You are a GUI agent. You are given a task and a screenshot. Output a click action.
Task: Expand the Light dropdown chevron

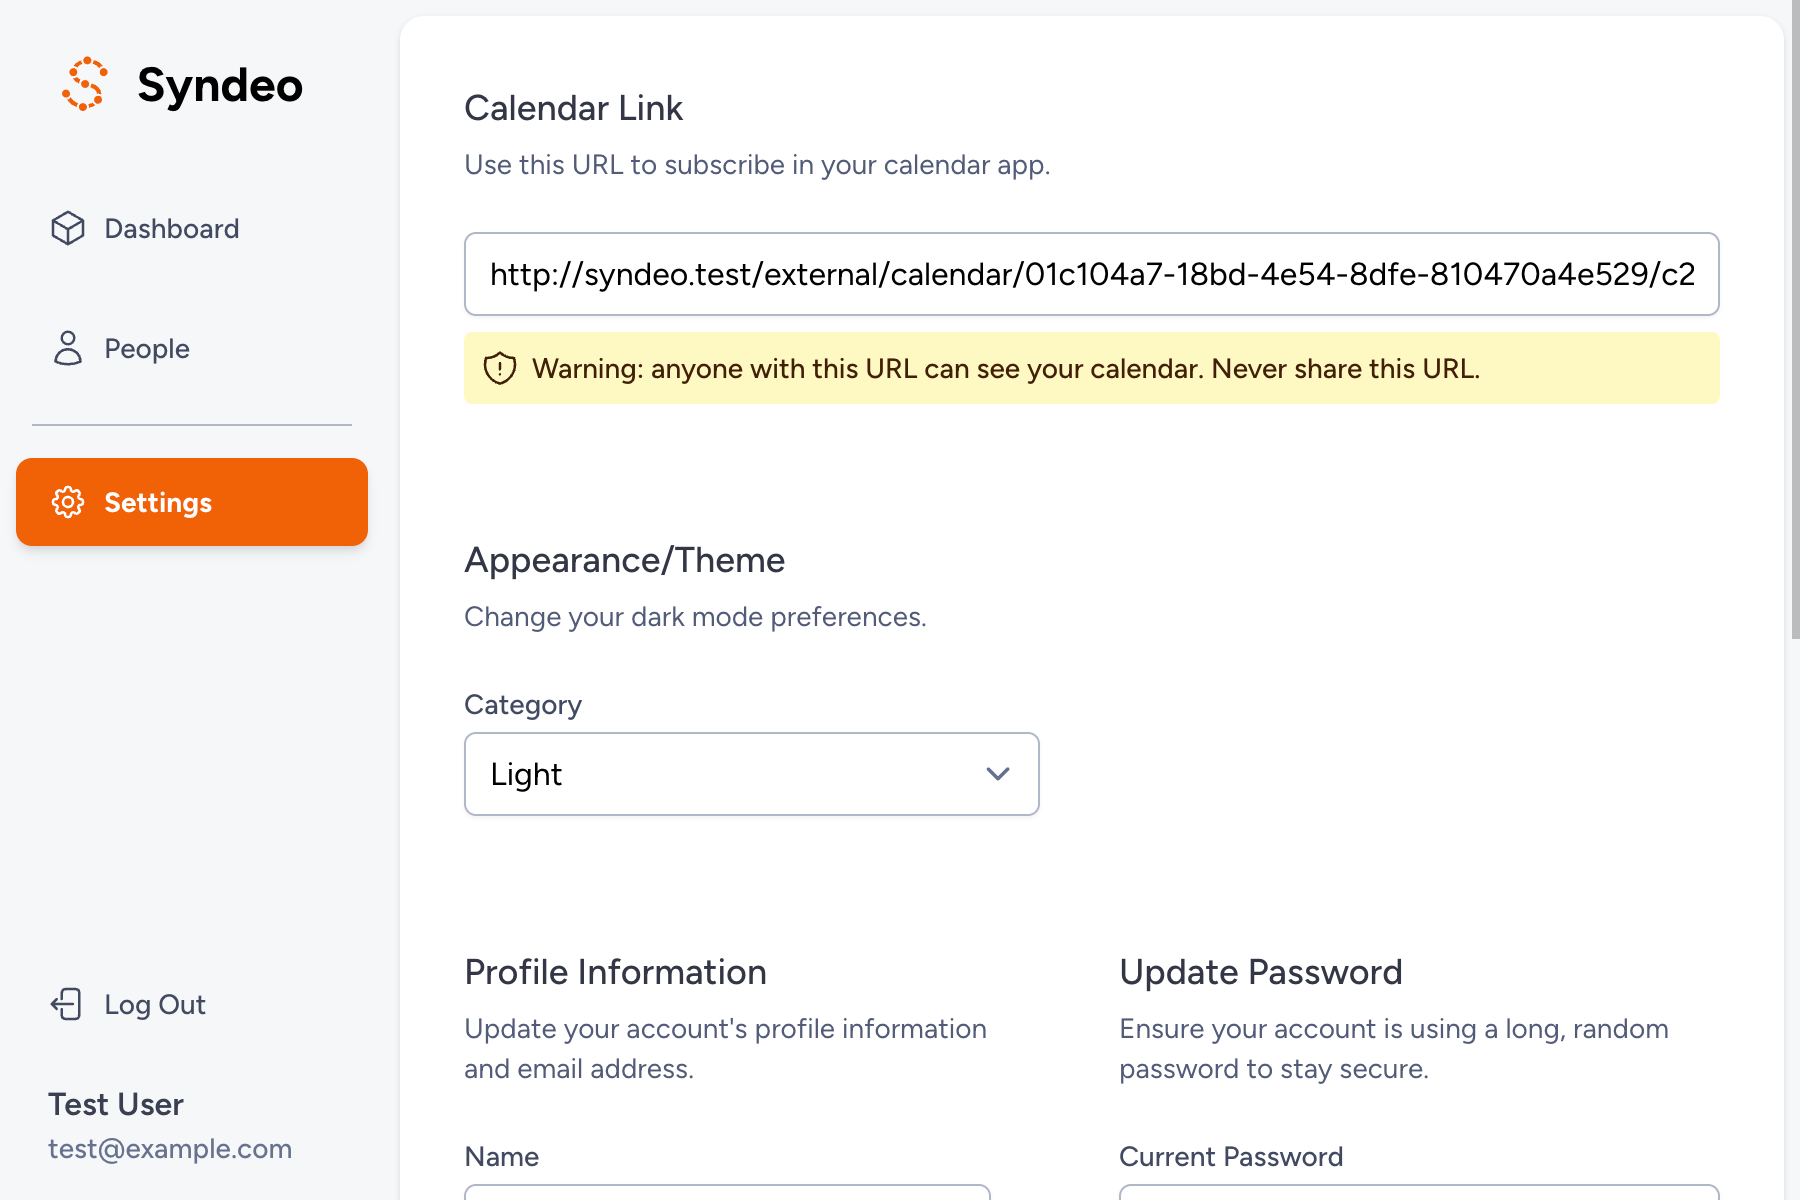tap(998, 774)
